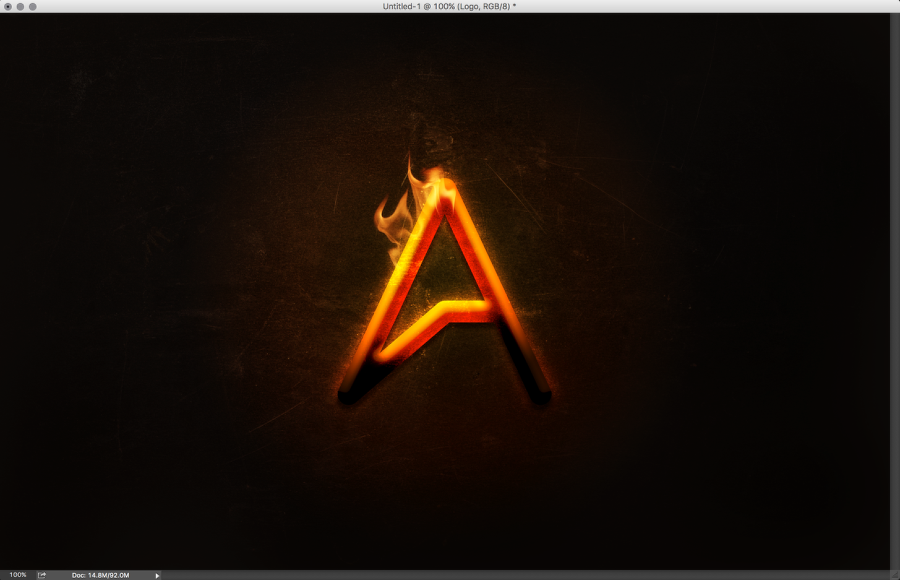
Task: Close the Untitled-1 document window
Action: pos(8,7)
